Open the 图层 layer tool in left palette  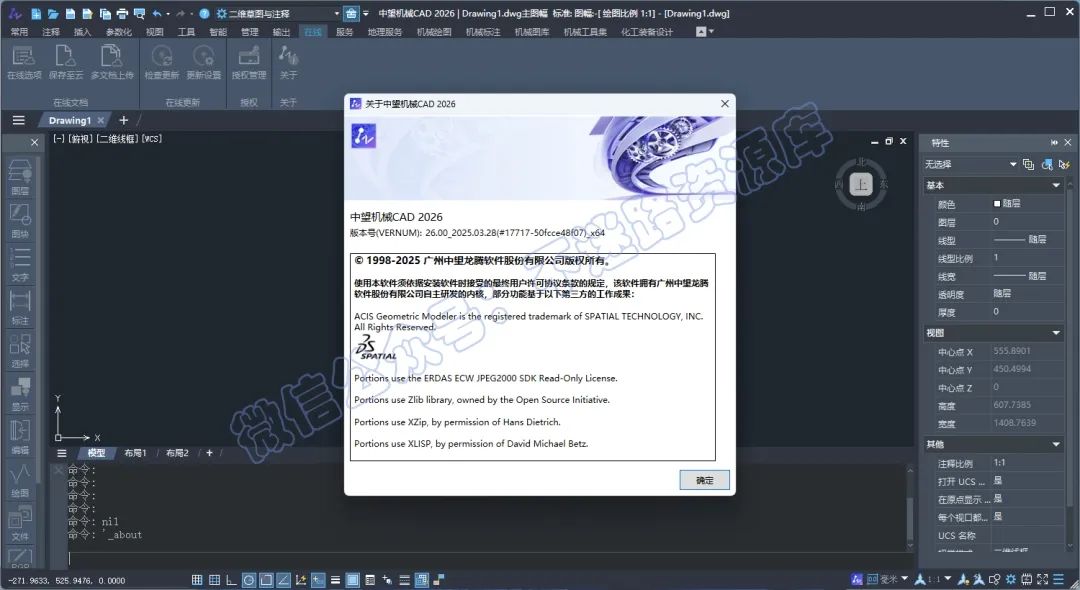tap(20, 178)
